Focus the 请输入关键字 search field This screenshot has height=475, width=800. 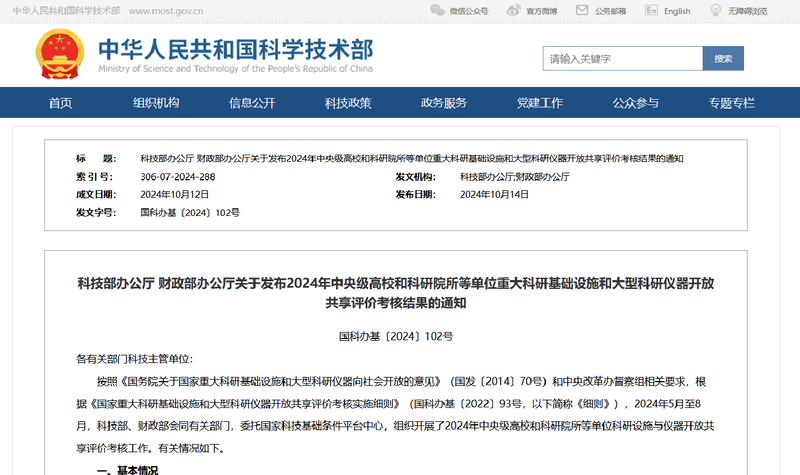(622, 59)
